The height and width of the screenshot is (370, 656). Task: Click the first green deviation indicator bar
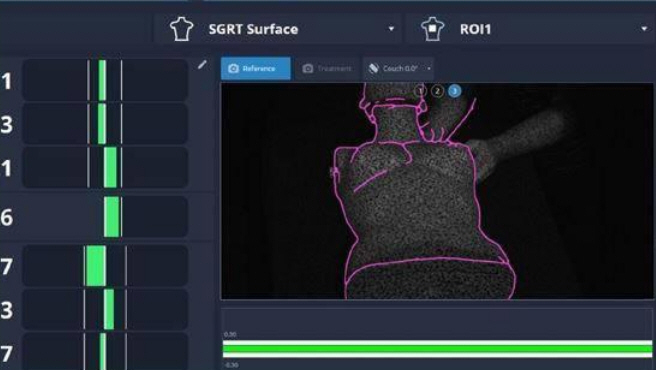click(x=102, y=80)
